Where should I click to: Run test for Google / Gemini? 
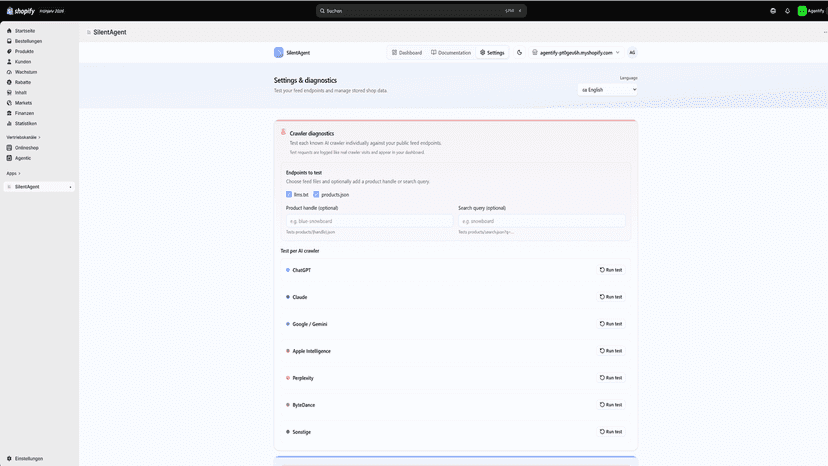[x=611, y=324]
